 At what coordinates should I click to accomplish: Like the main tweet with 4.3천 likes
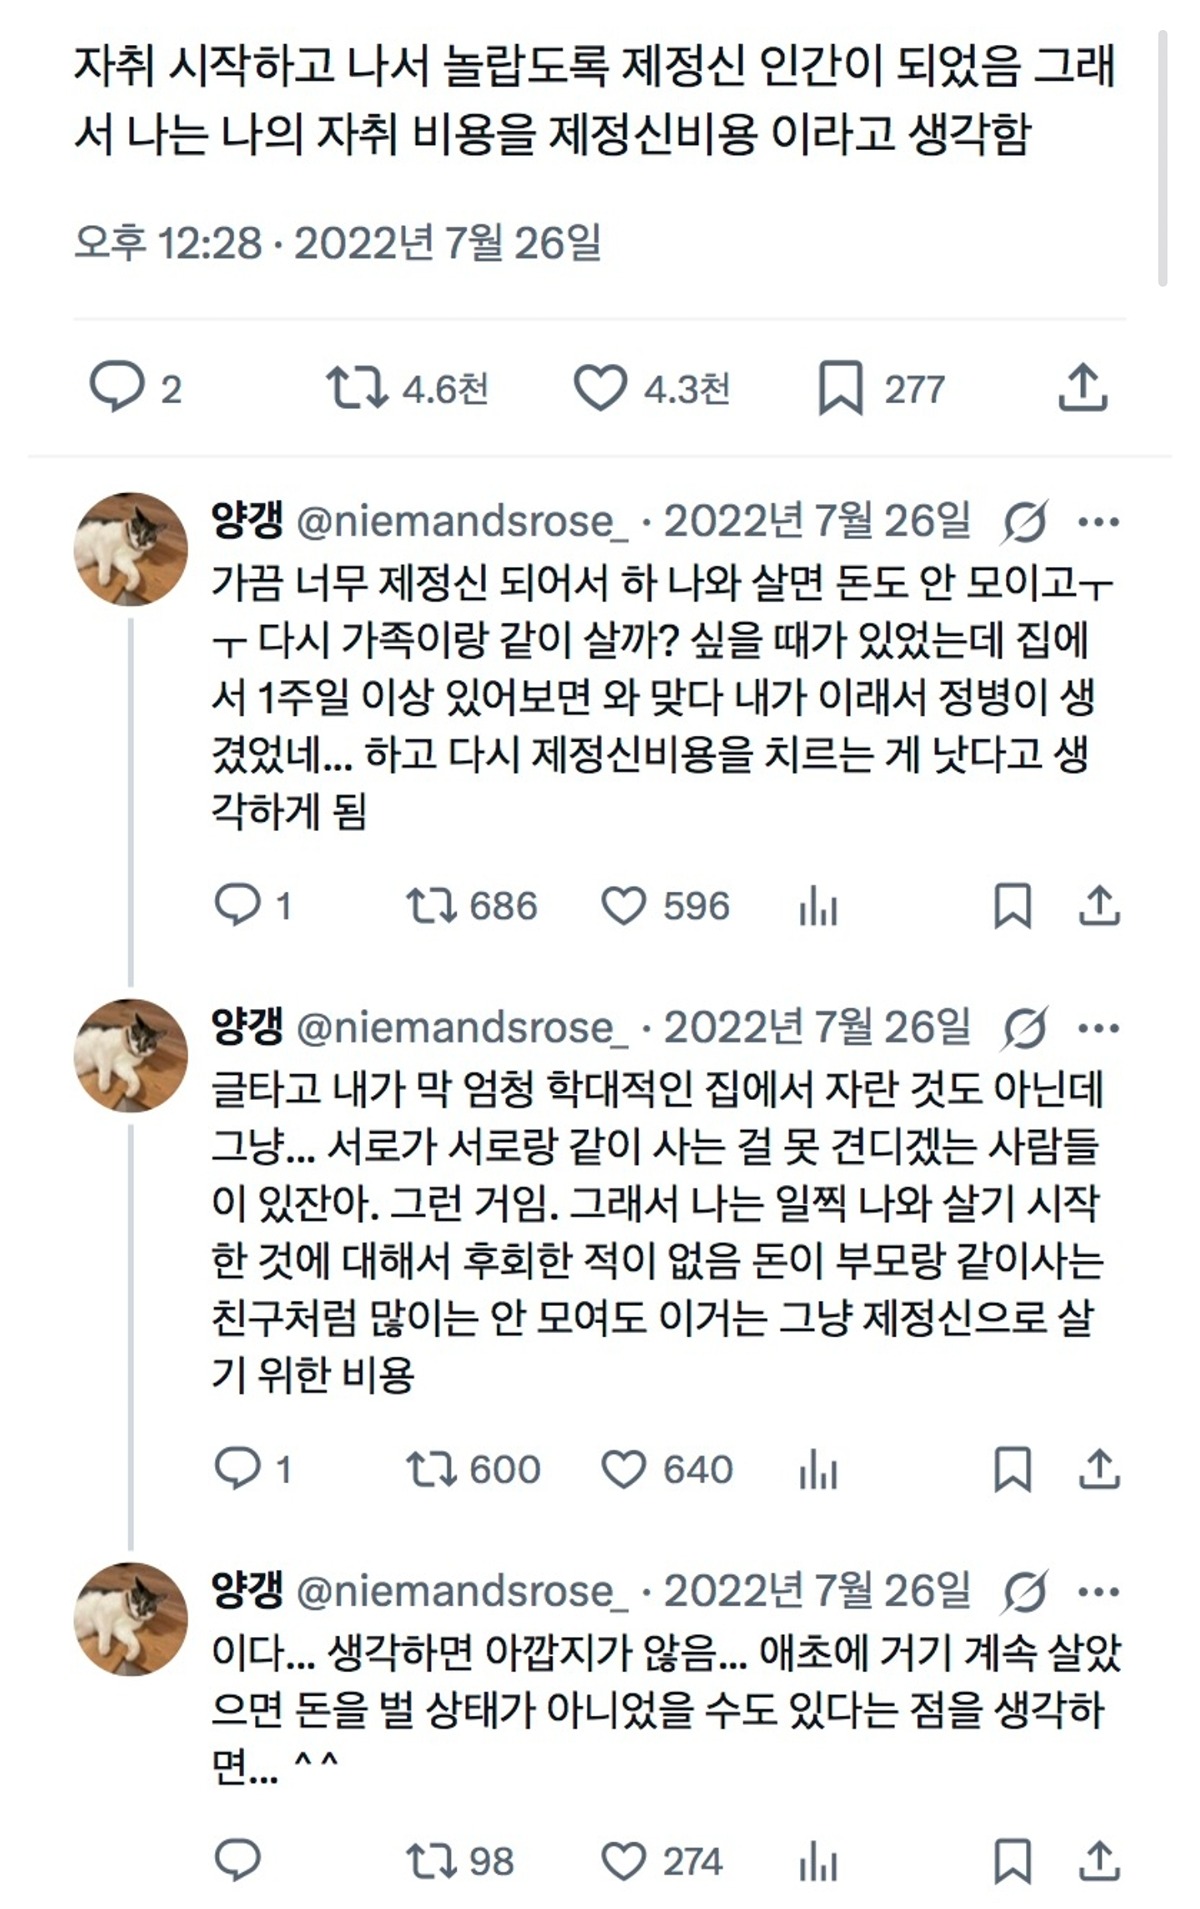point(600,387)
